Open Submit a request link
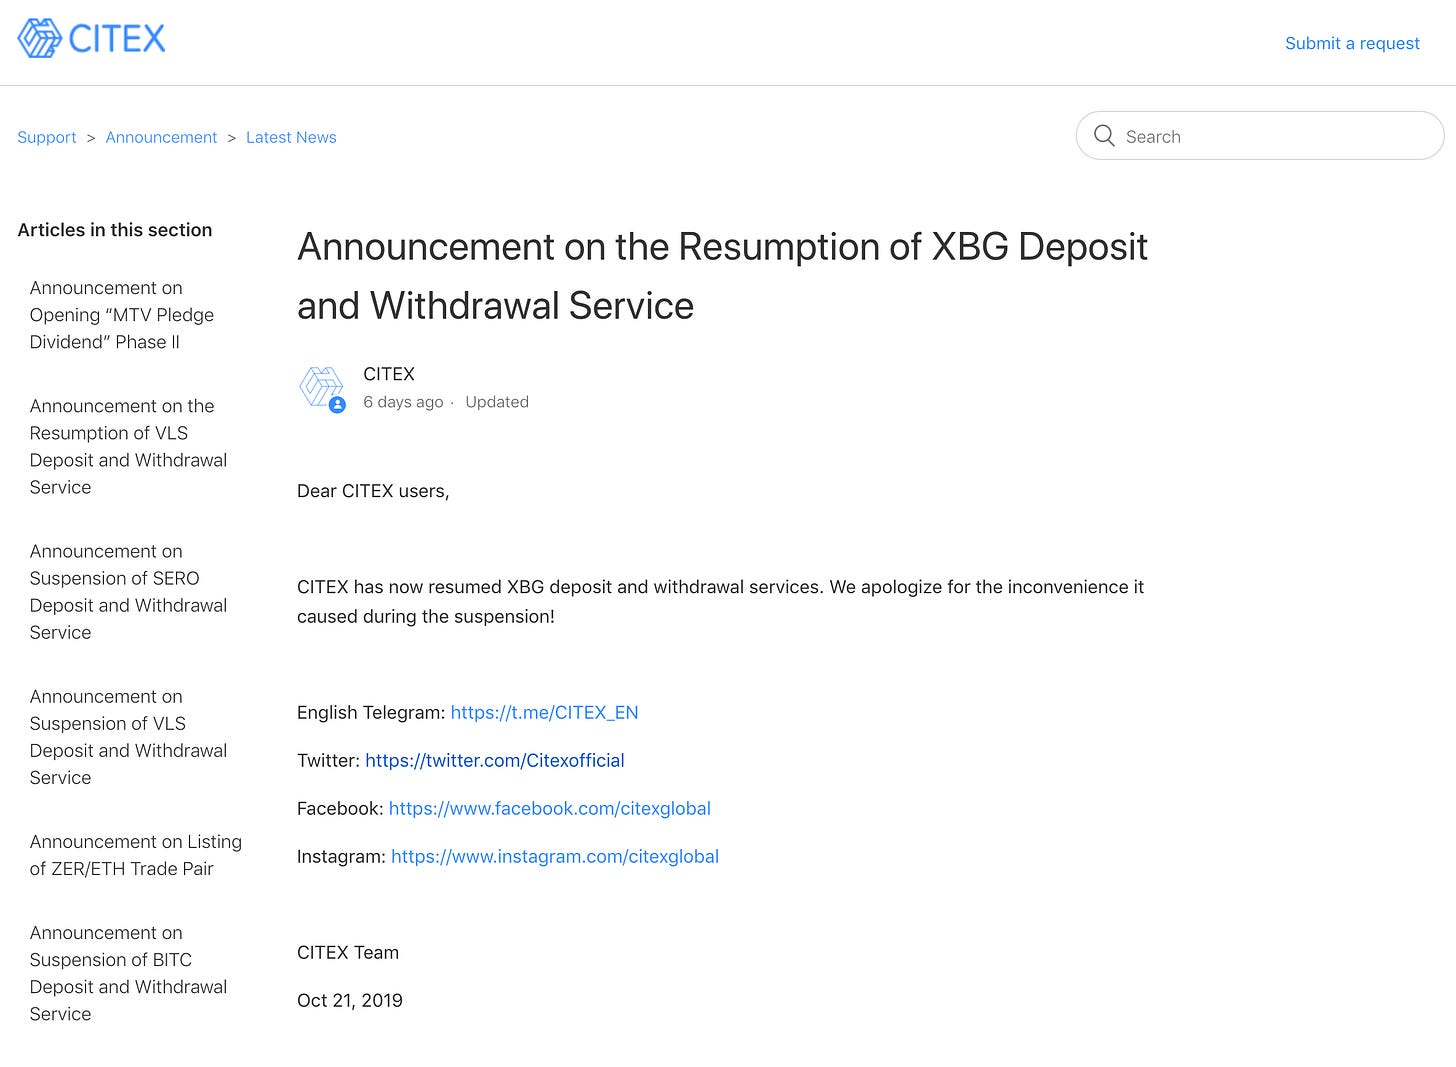Viewport: 1456px width, 1067px height. click(x=1352, y=43)
